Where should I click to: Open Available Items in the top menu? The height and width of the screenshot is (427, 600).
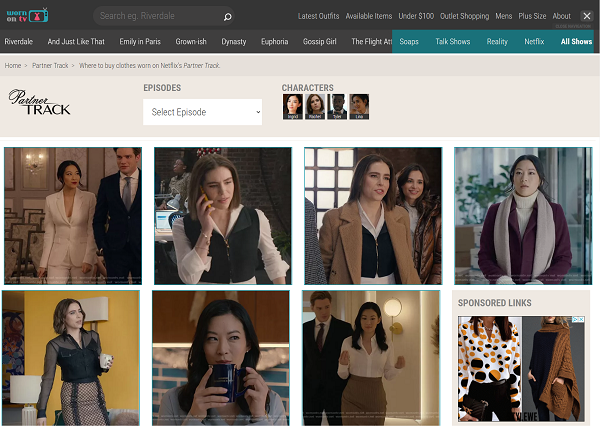(369, 16)
